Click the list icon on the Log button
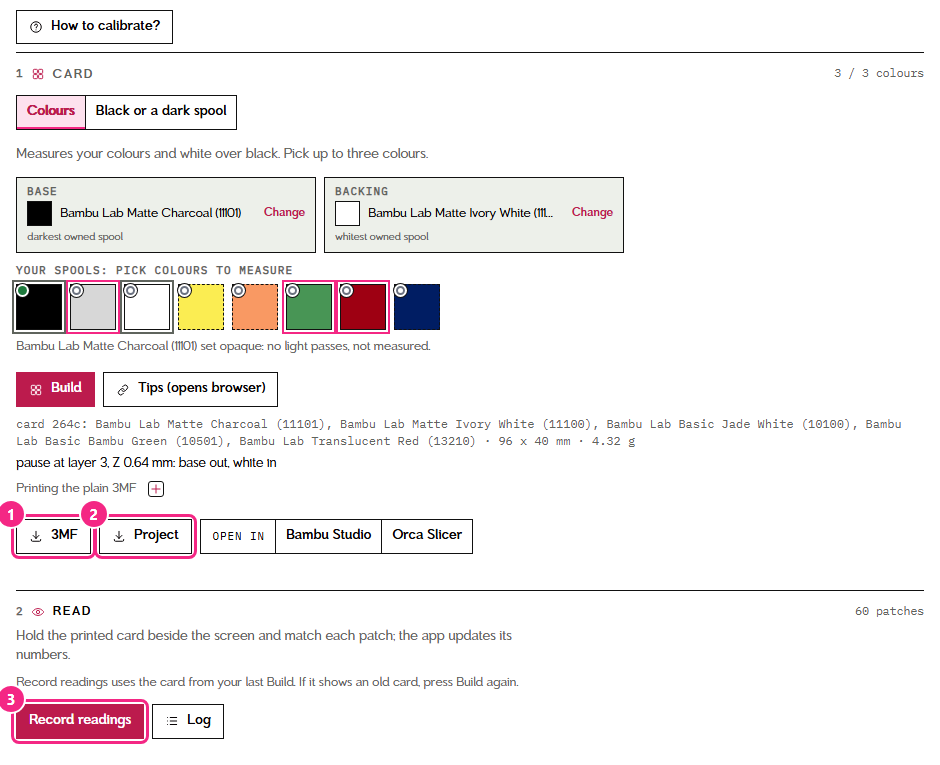 pyautogui.click(x=172, y=721)
